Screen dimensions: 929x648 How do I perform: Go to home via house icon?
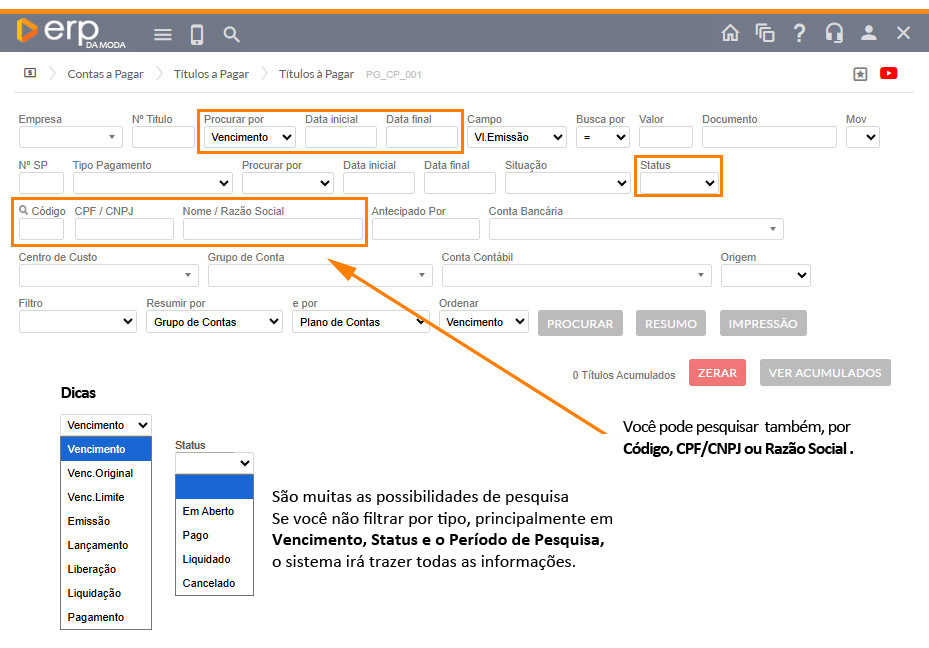[731, 32]
